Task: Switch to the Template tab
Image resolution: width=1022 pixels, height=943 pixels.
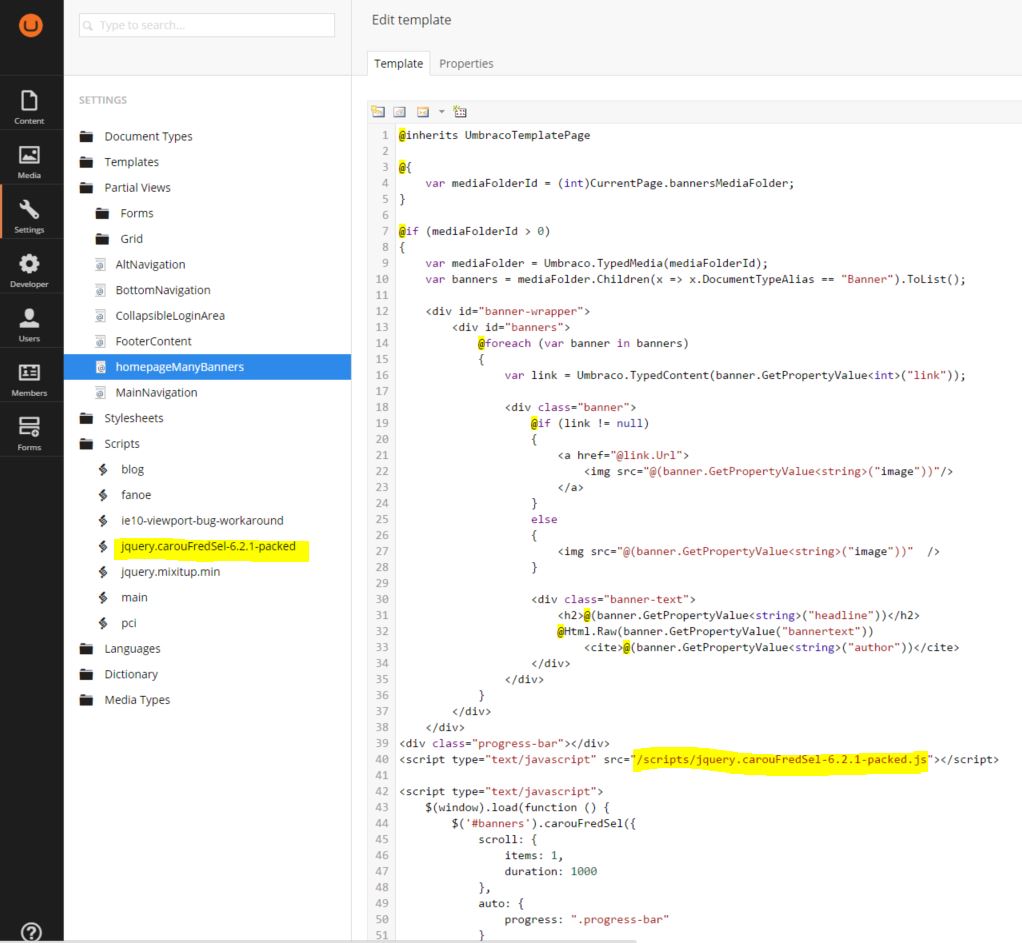Action: (x=398, y=63)
